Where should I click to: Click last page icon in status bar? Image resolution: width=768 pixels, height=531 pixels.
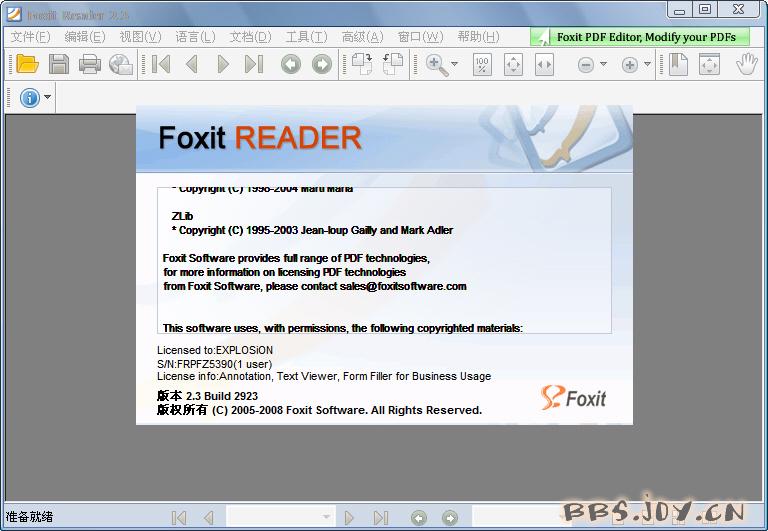point(381,517)
